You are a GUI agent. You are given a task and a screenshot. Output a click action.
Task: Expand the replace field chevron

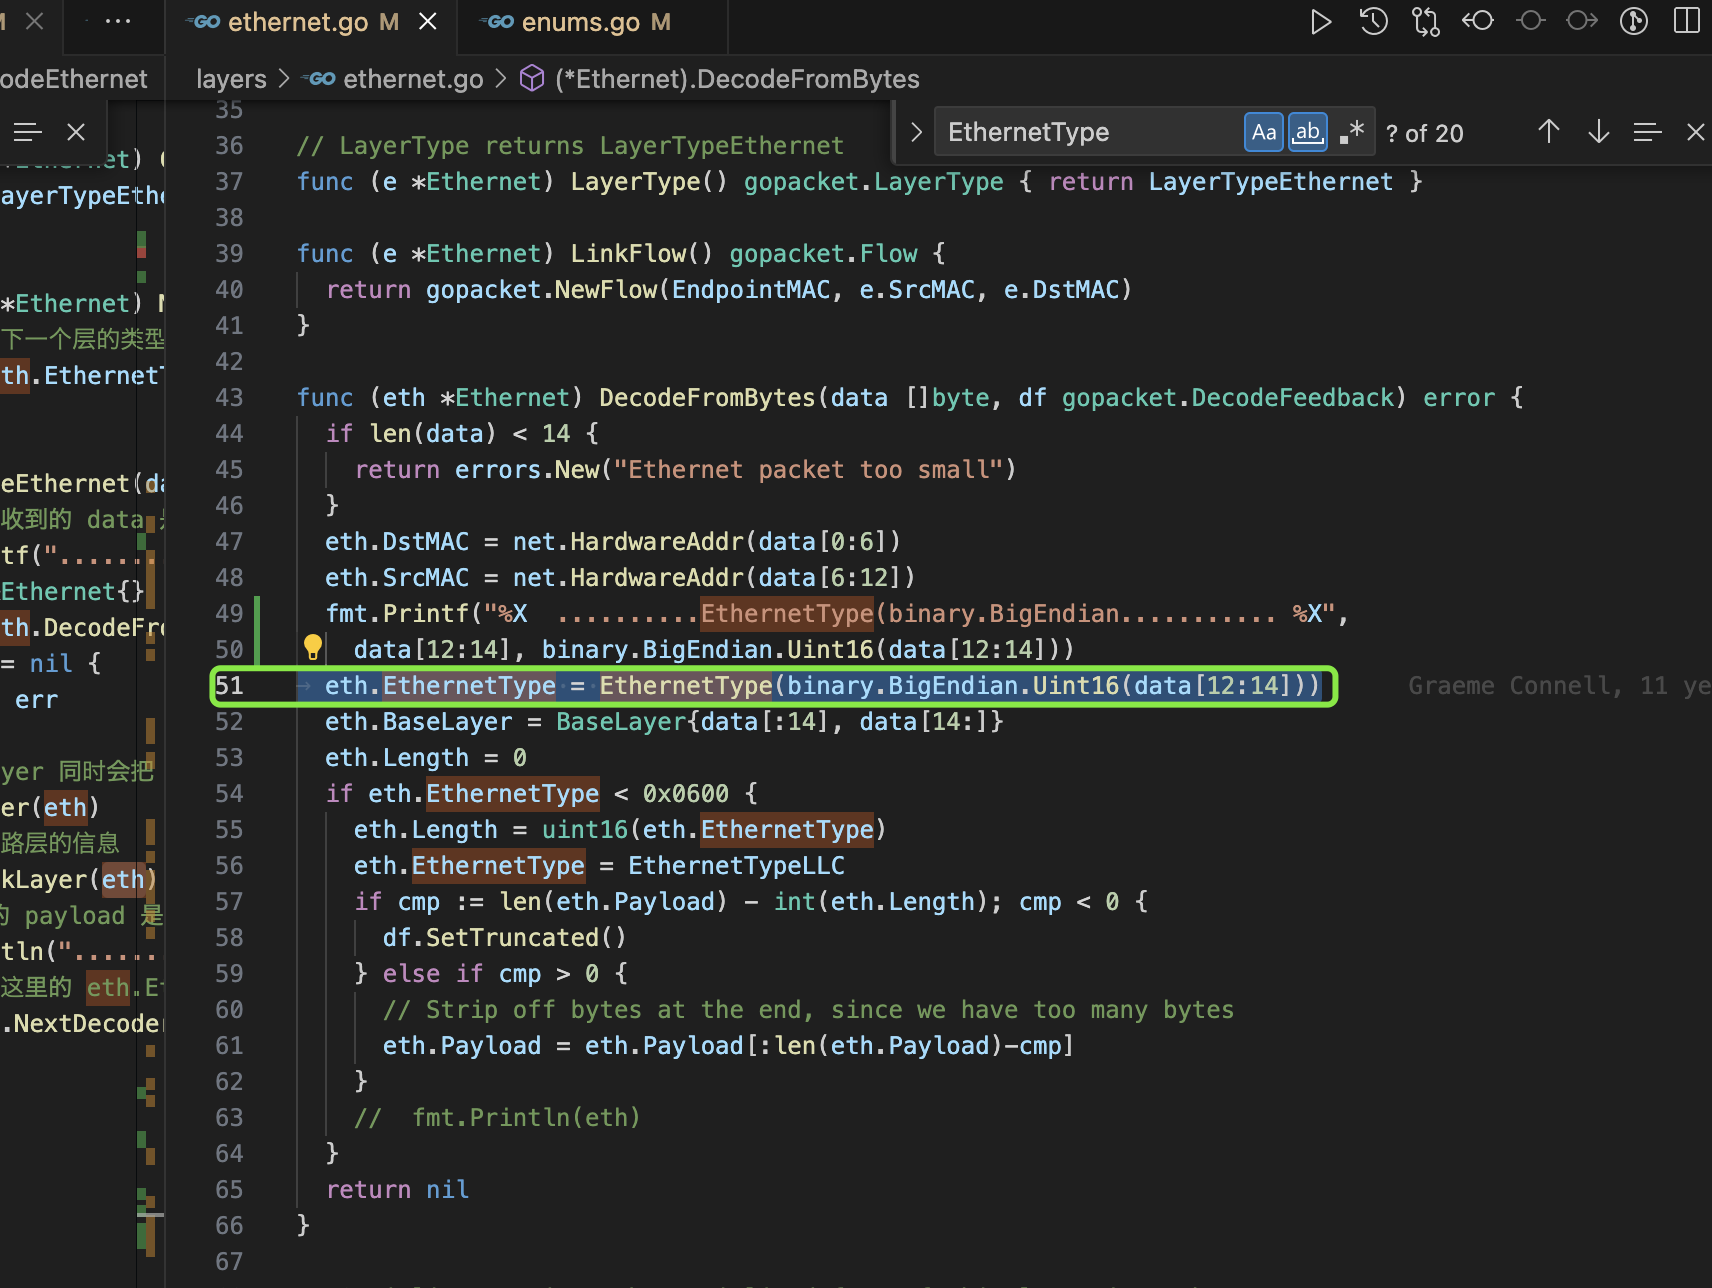[x=915, y=132]
